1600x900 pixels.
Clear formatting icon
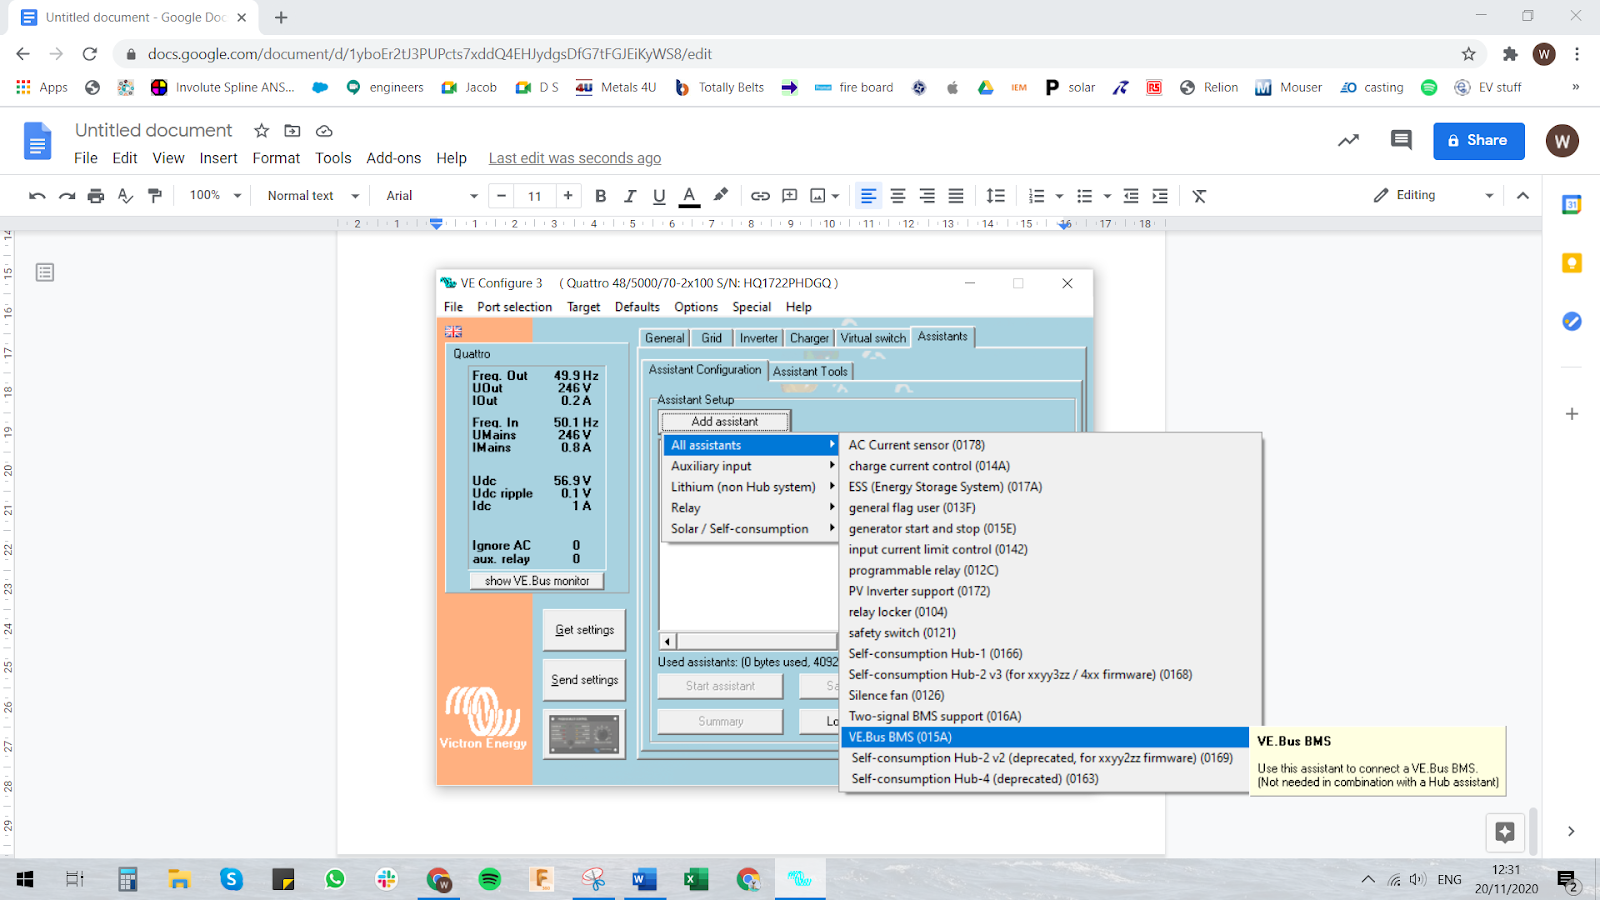[x=1199, y=196]
